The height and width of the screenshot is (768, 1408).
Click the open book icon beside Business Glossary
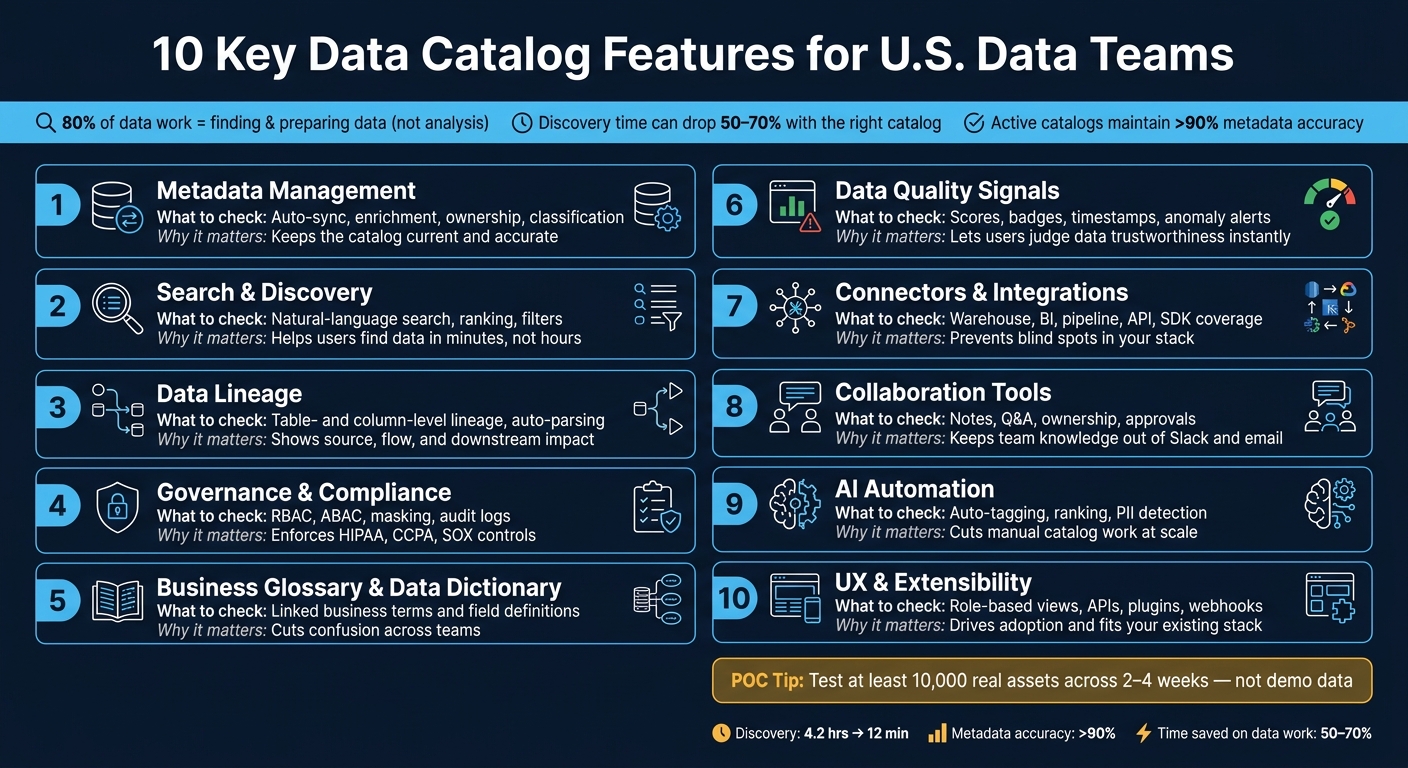(x=117, y=603)
